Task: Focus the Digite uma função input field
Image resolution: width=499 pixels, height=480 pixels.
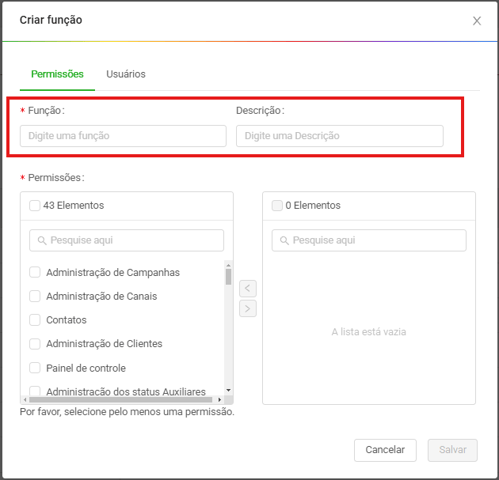Action: click(x=123, y=136)
